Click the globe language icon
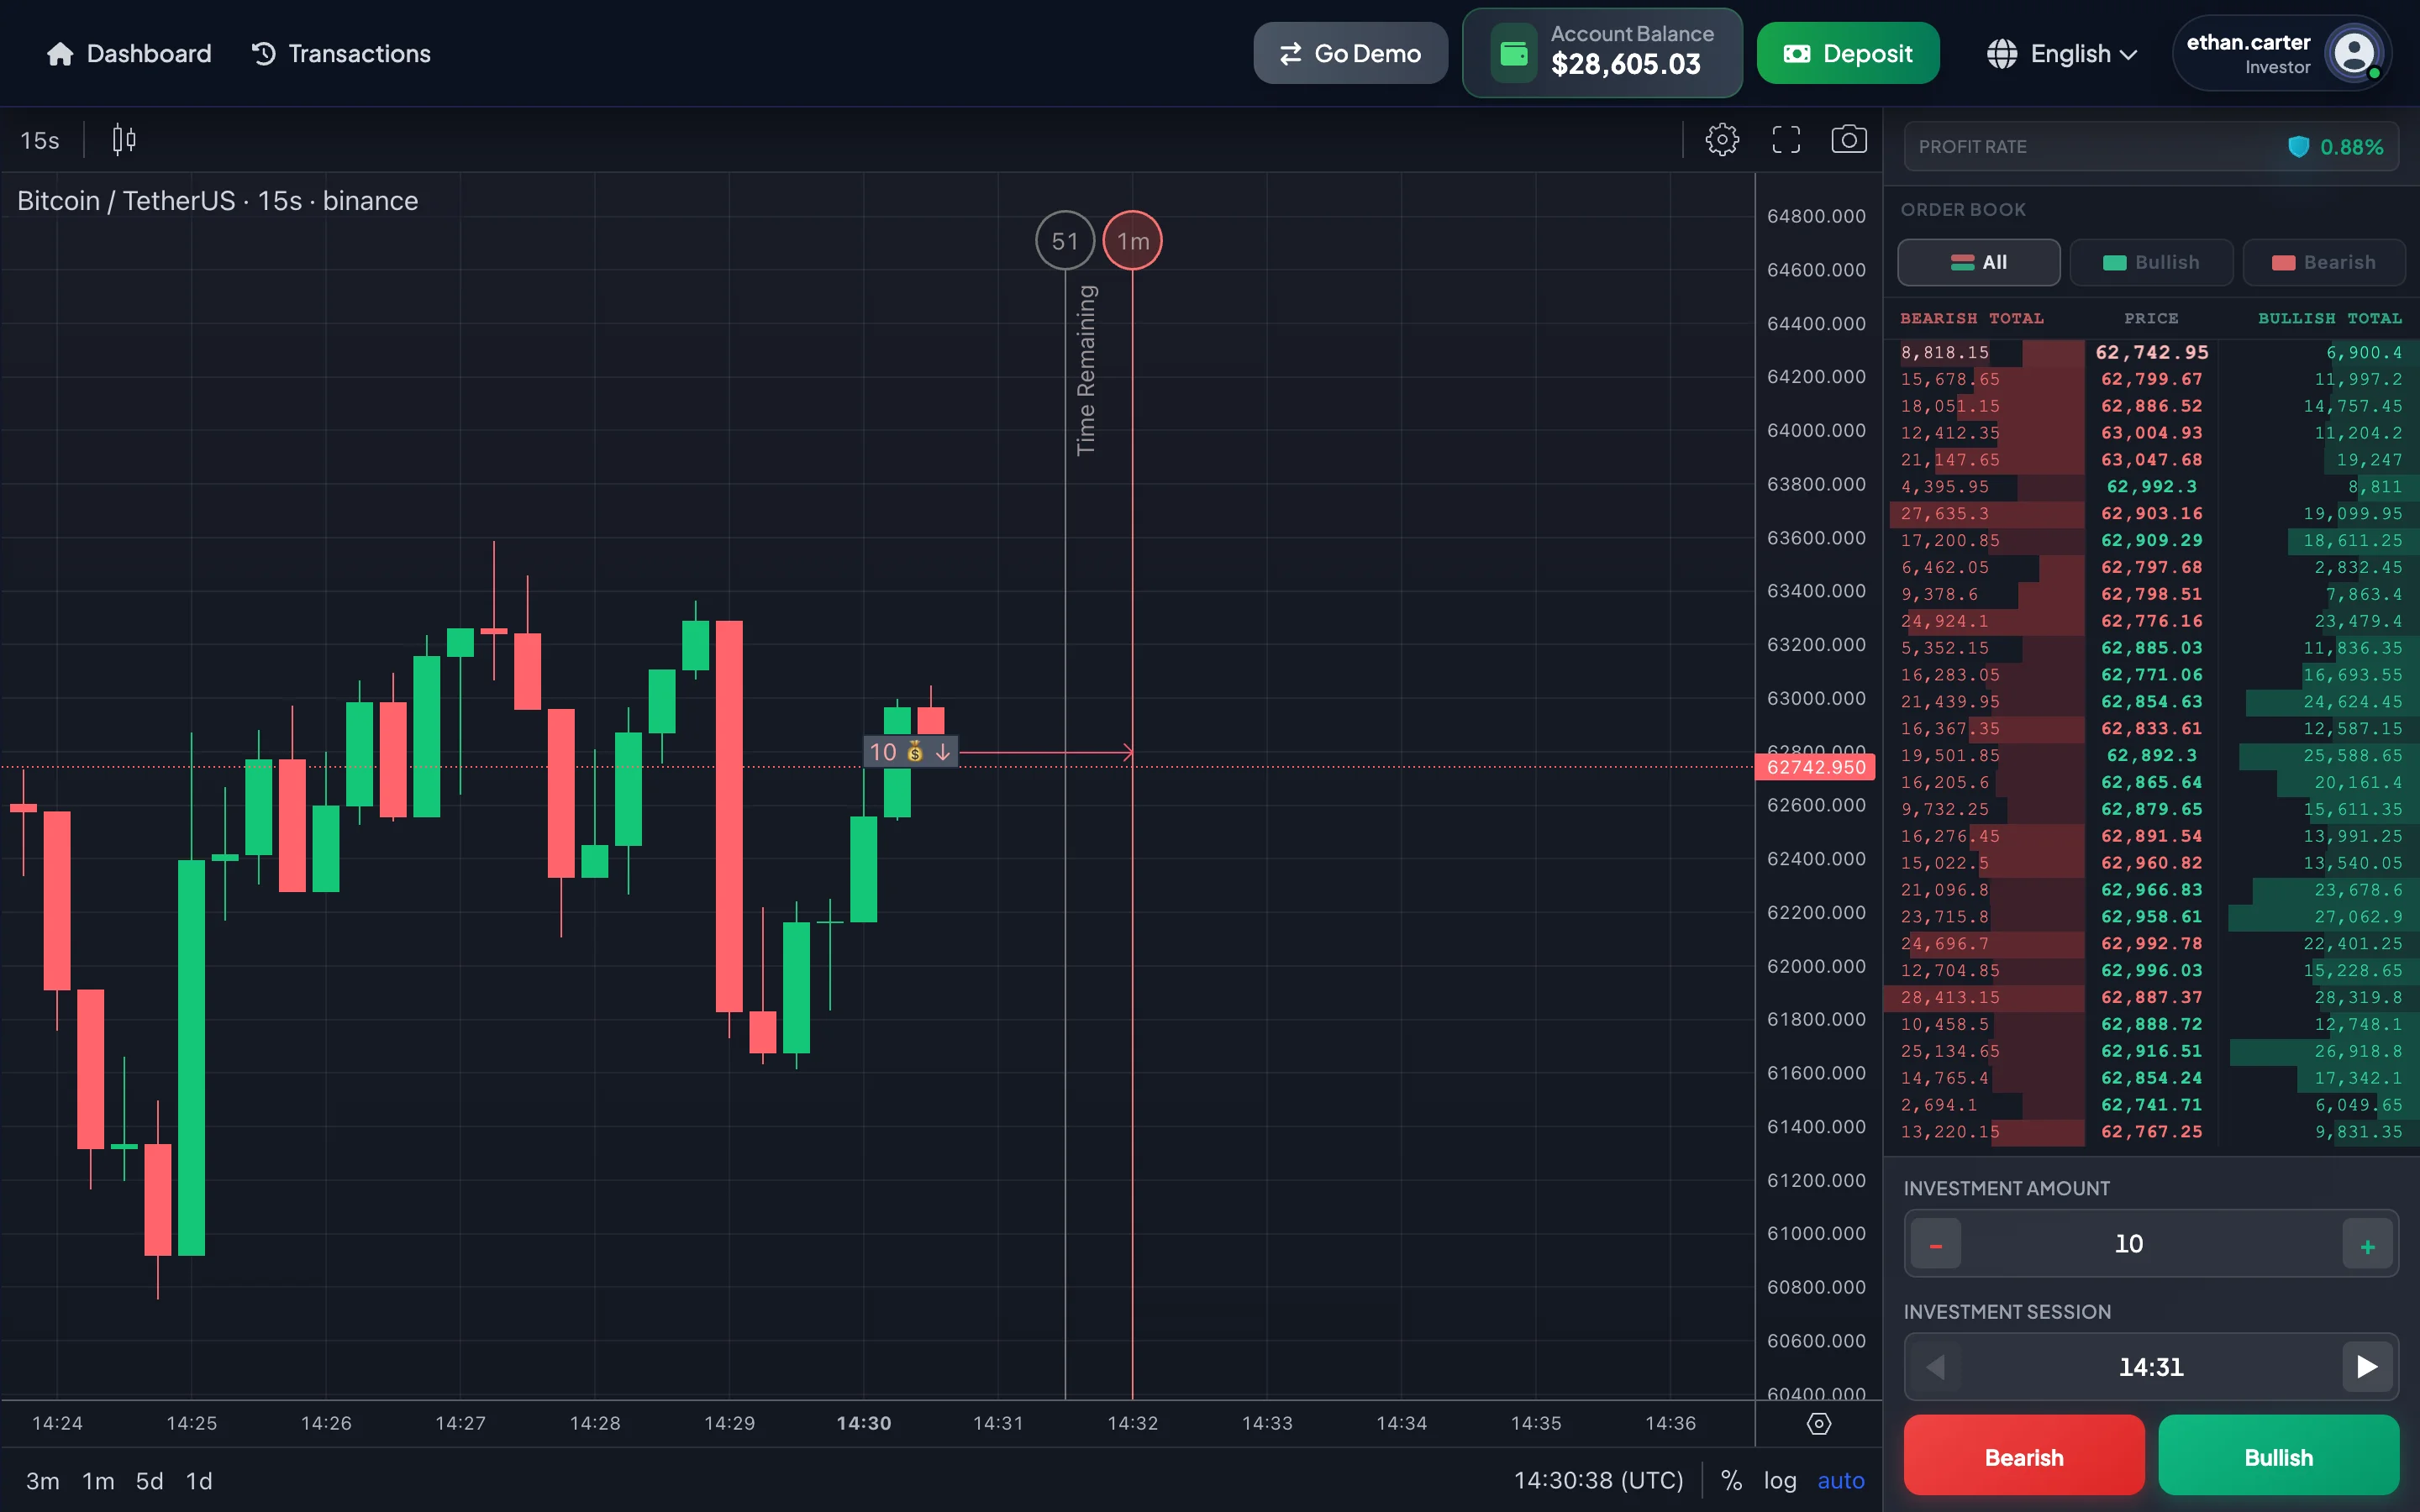The image size is (2420, 1512). click(x=2002, y=54)
